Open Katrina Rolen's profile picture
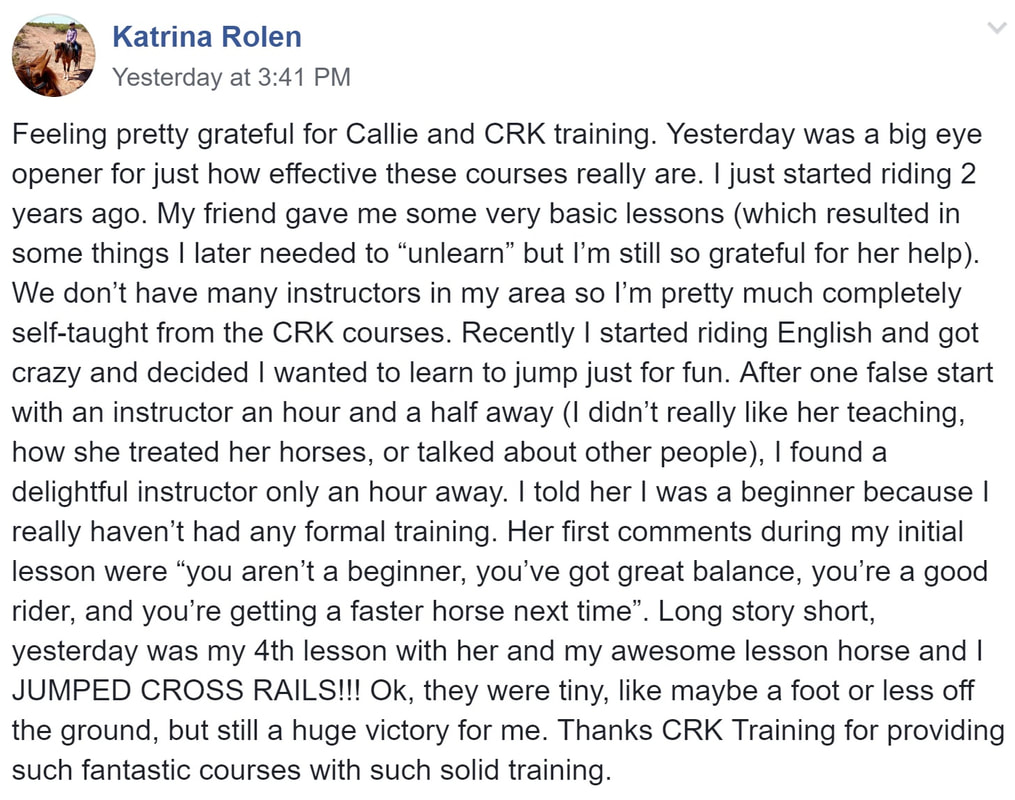Screen dimensions: 1015x800 (x=54, y=55)
